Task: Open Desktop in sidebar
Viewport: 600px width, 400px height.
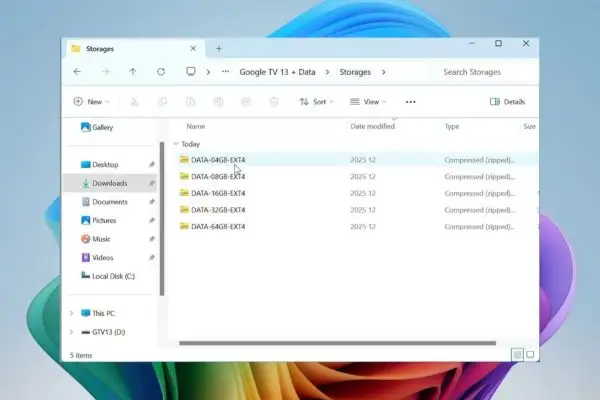Action: coord(100,165)
